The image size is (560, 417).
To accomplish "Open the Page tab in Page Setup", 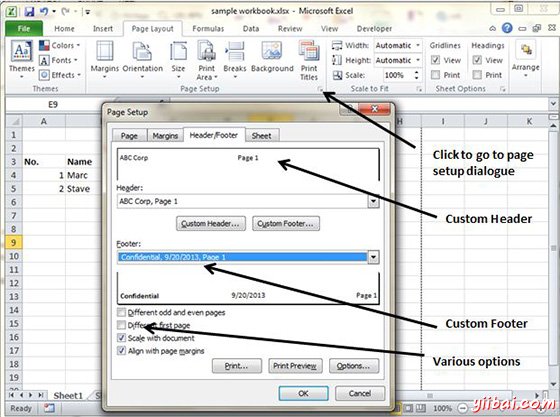I will (x=129, y=136).
